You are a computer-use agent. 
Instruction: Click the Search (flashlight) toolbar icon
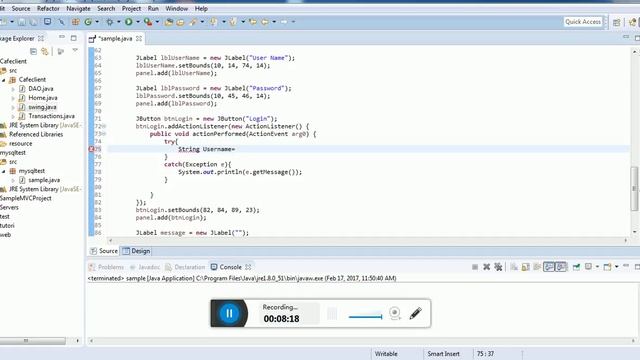point(193,22)
